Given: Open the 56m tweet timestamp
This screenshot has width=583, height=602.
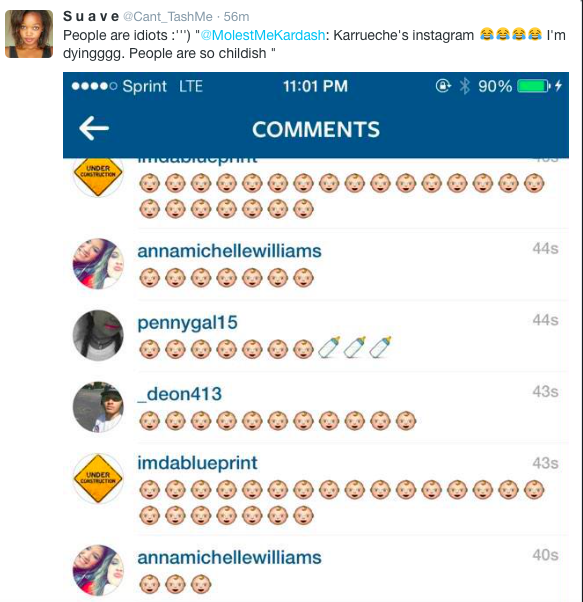Looking at the screenshot, I should [x=236, y=17].
